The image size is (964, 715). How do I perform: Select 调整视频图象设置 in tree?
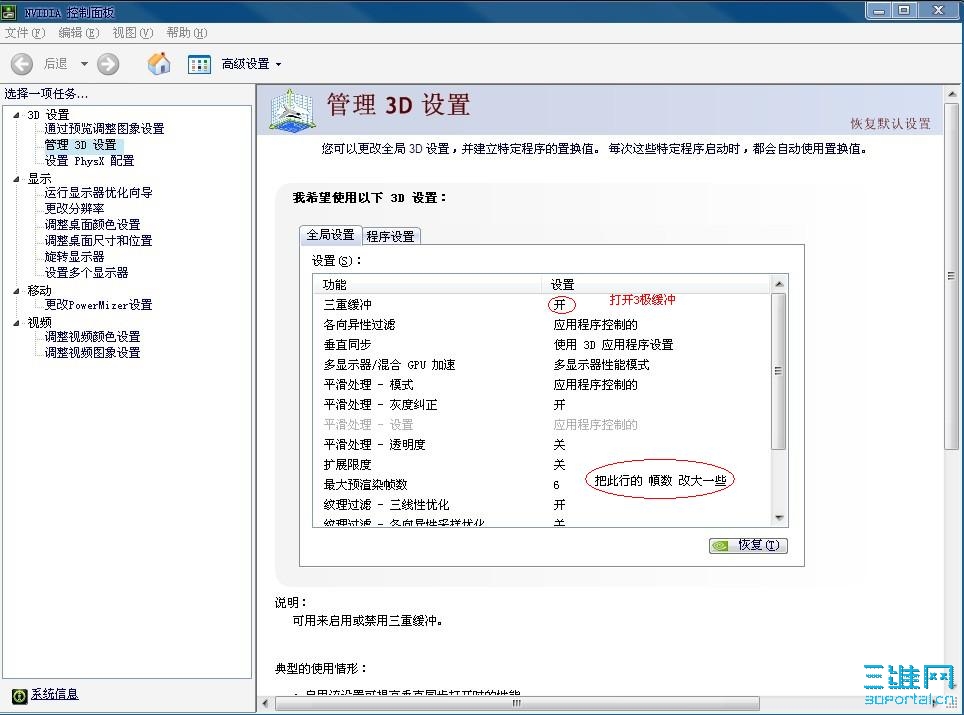(92, 352)
